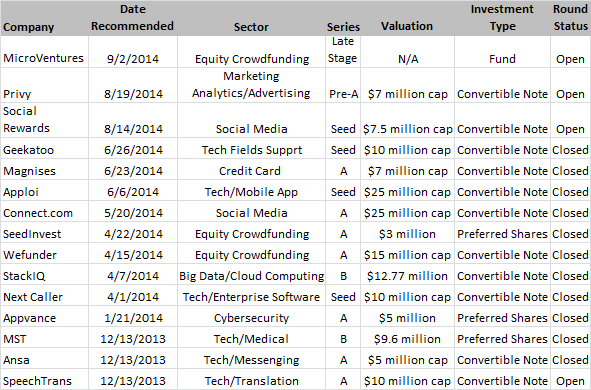The image size is (591, 390).
Task: Select the Company column header
Action: [x=44, y=18]
